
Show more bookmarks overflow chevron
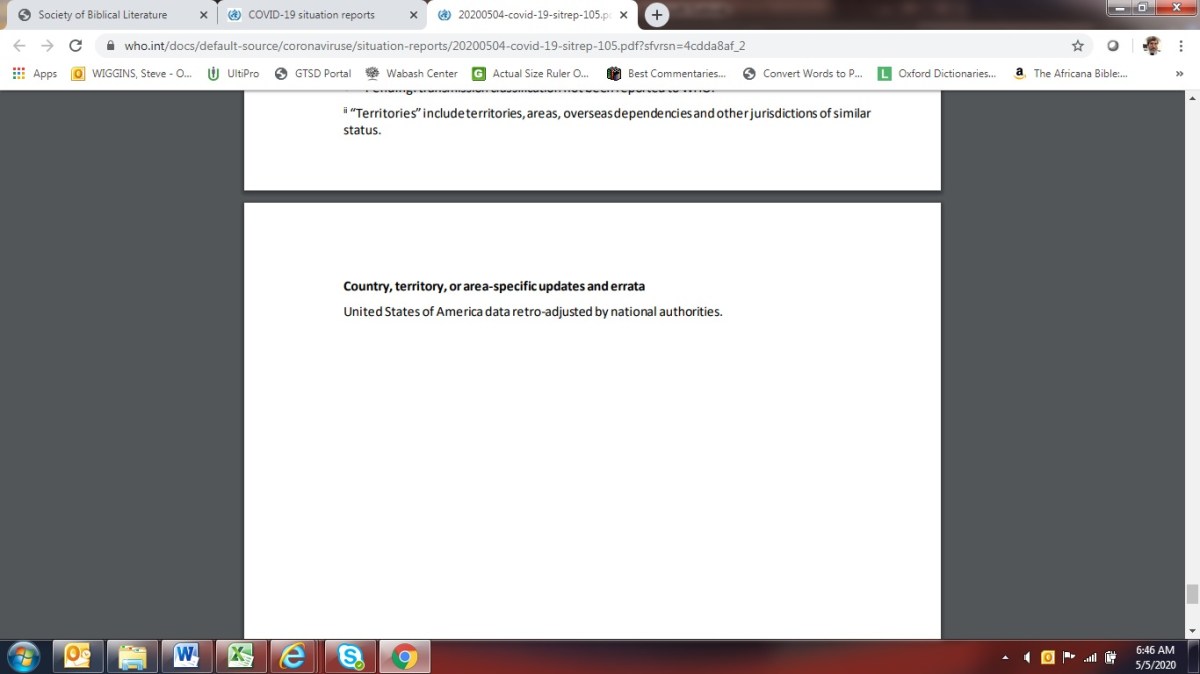coord(1179,73)
